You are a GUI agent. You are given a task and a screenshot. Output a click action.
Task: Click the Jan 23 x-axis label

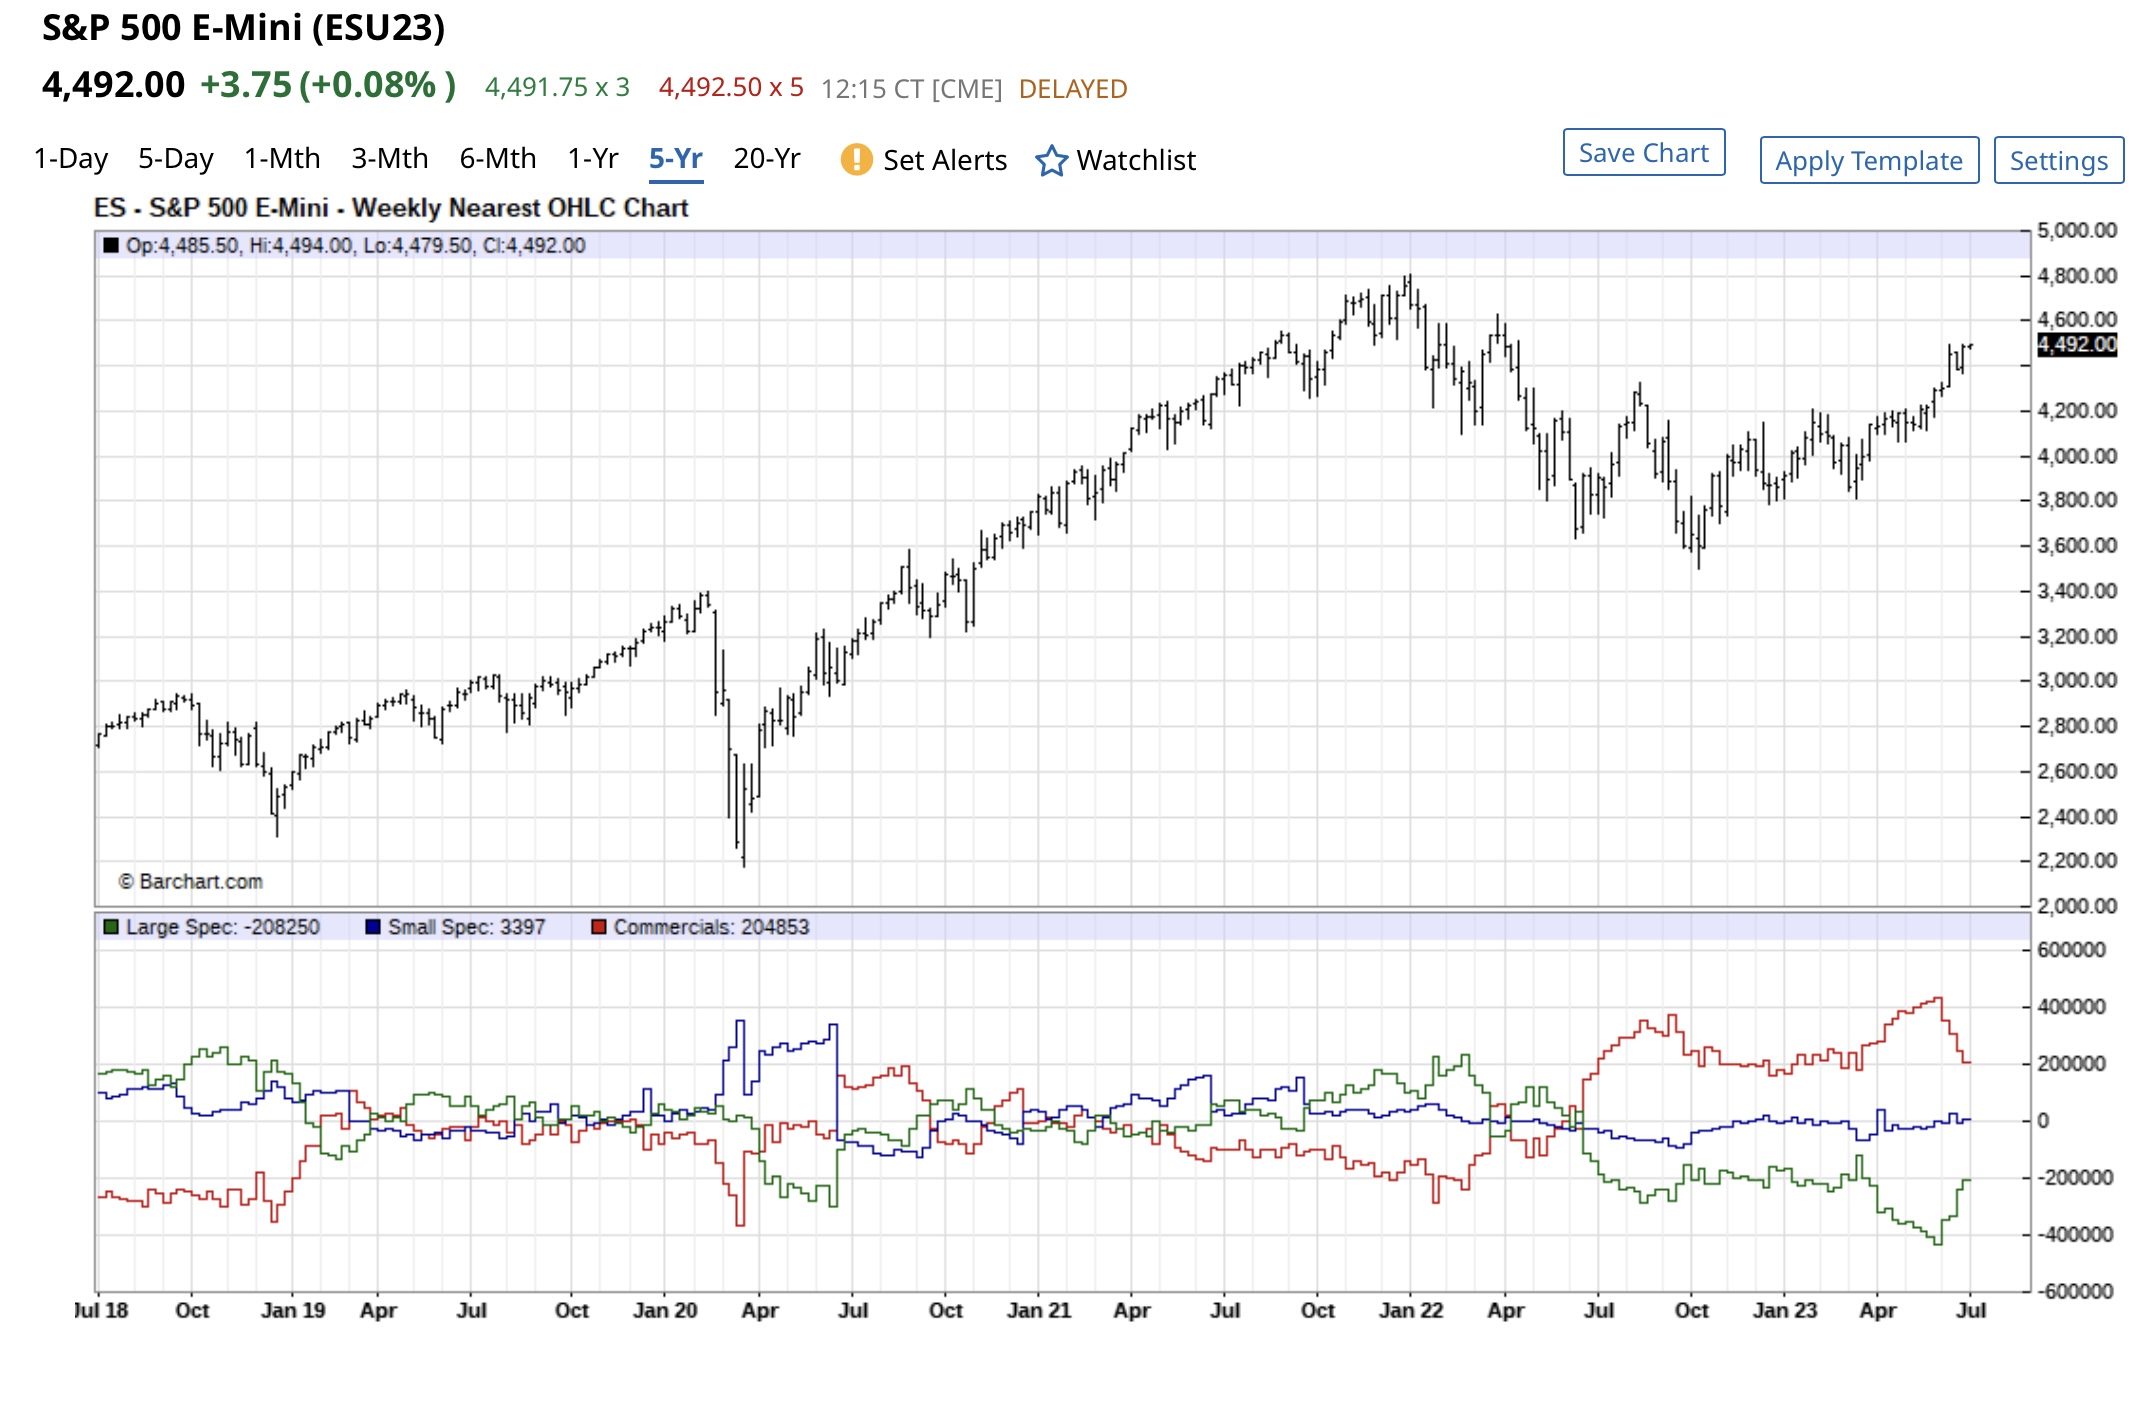coord(1785,1310)
